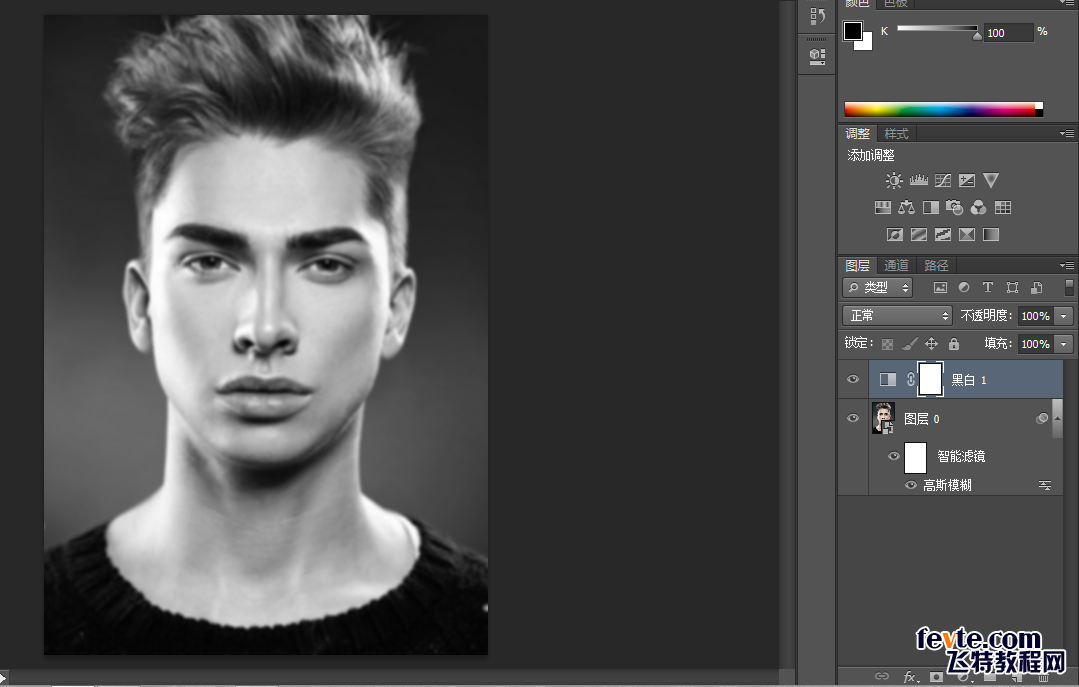This screenshot has height=687, width=1079.
Task: Add a Posterize adjustment layer
Action: click(919, 235)
